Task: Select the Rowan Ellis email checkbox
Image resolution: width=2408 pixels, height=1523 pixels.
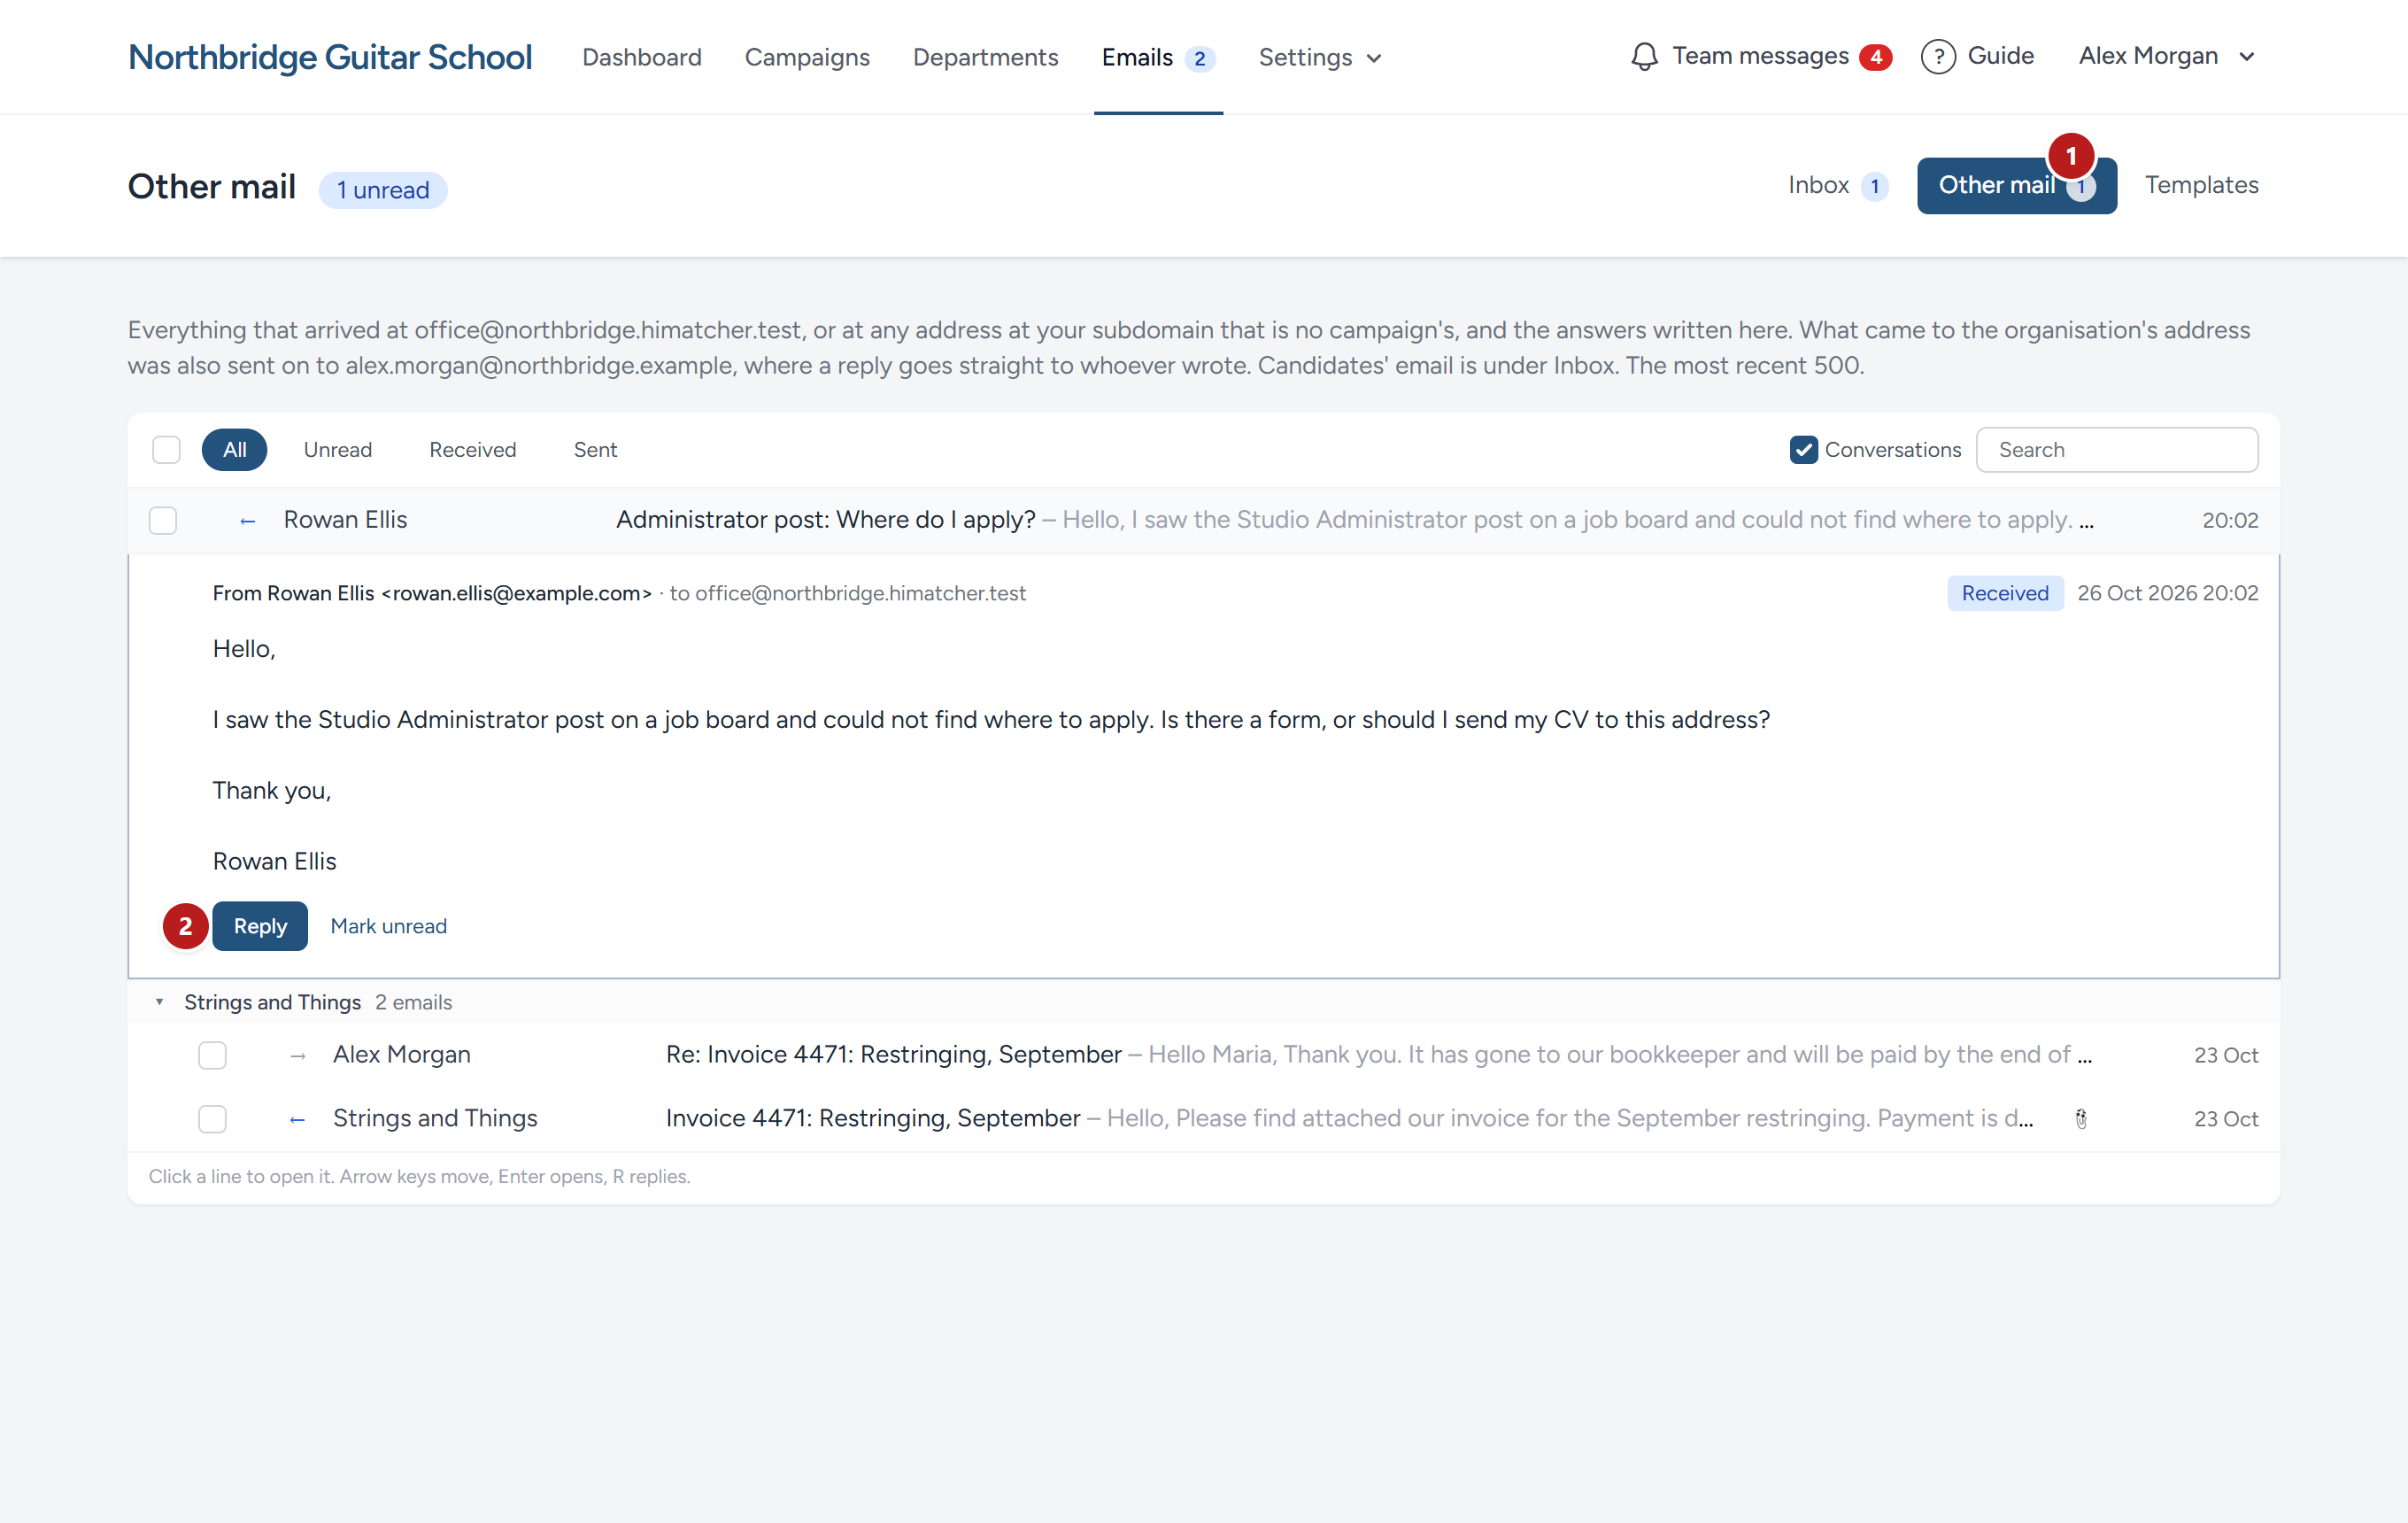Action: pos(163,521)
